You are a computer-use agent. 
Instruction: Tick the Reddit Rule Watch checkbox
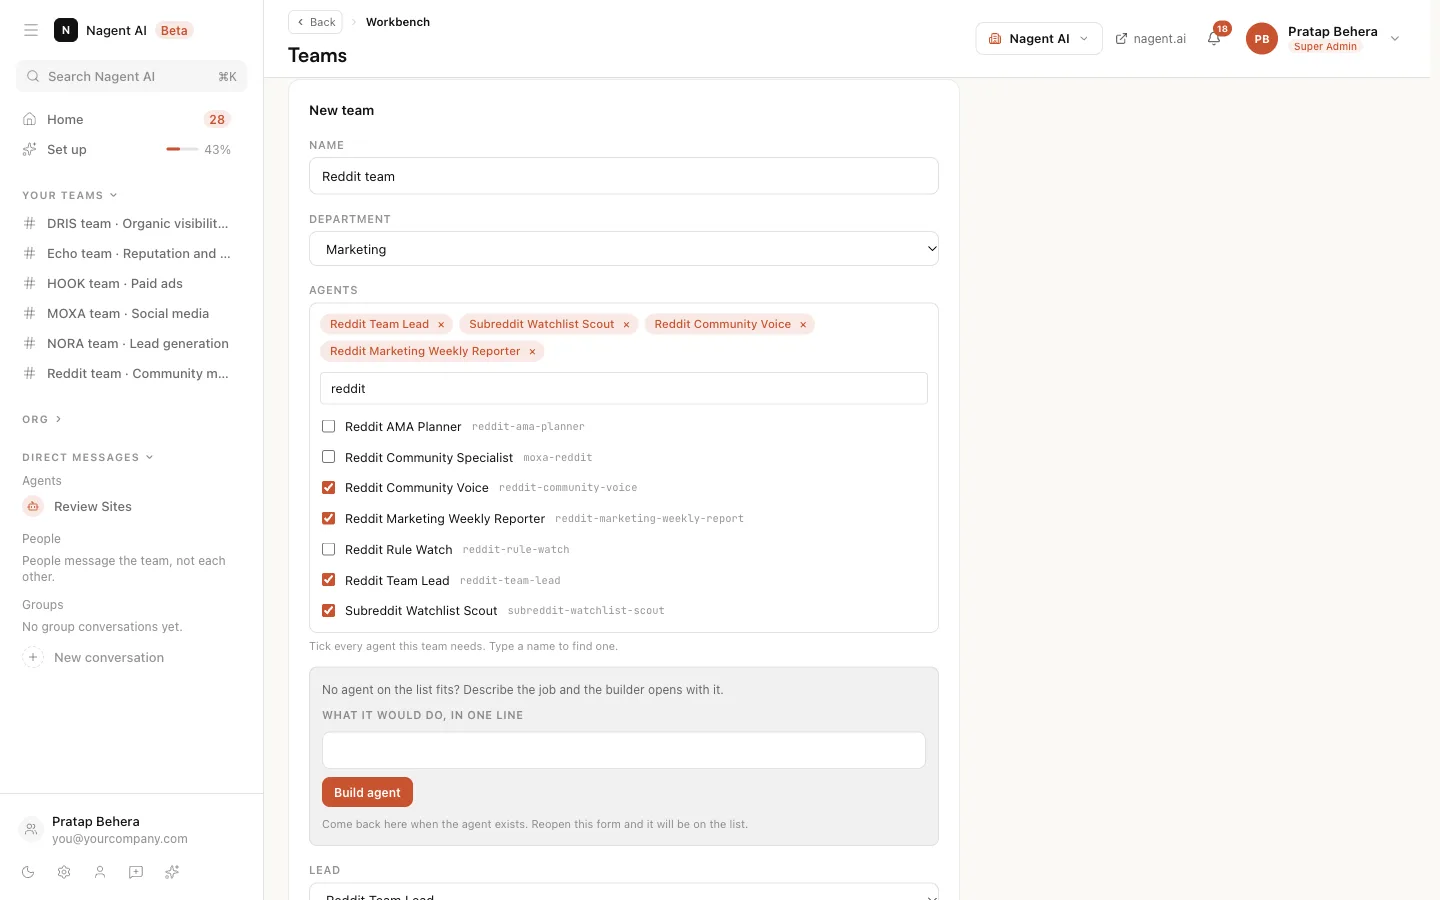(x=328, y=549)
